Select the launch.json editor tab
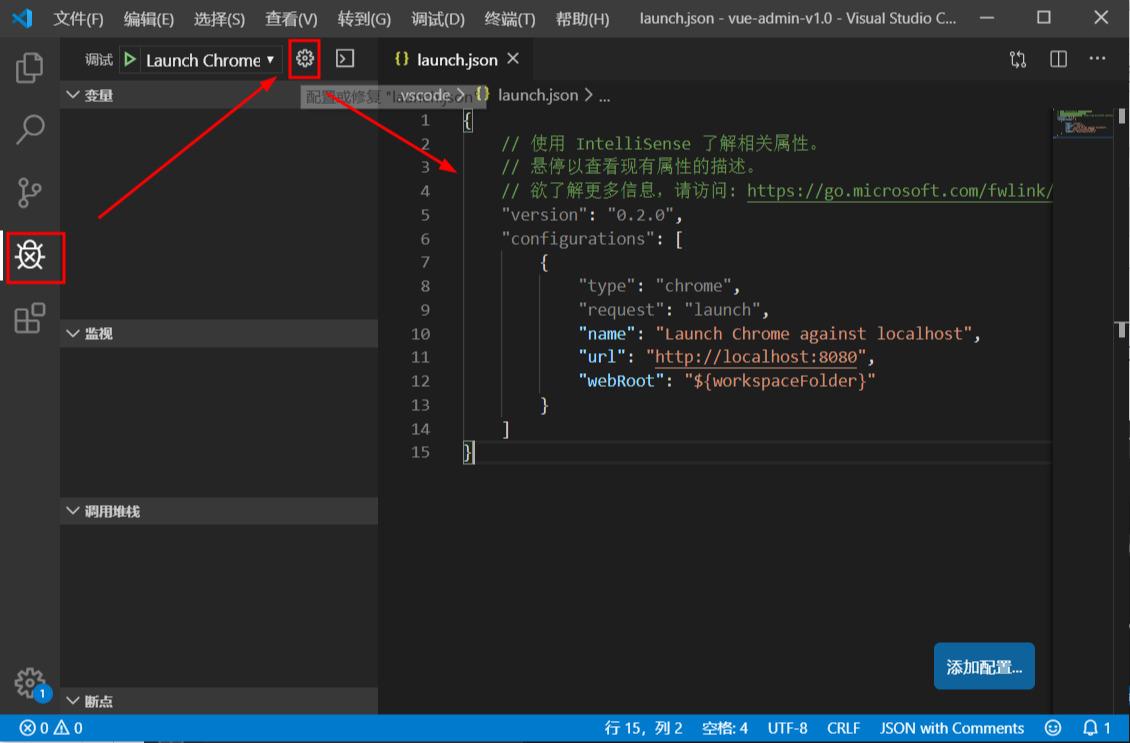 pos(455,59)
